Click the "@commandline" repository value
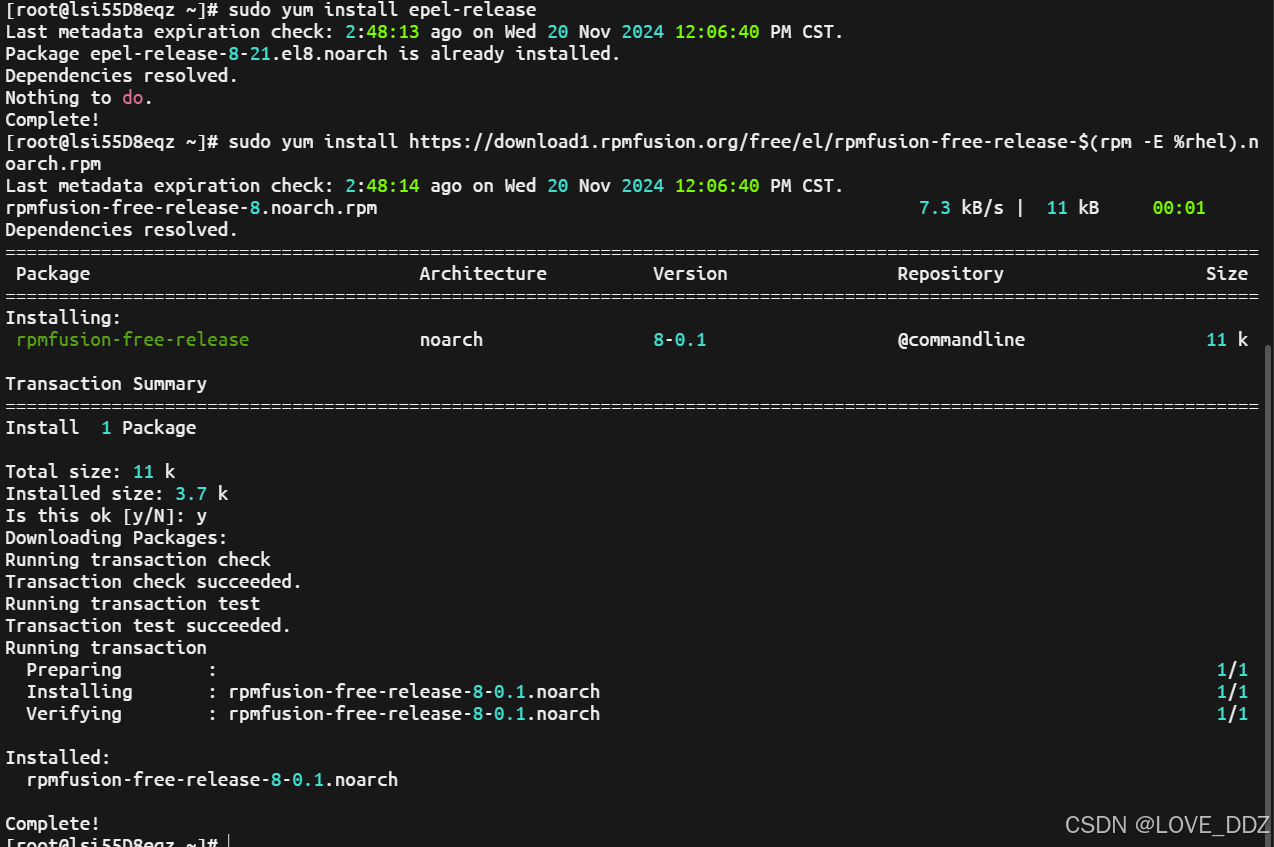This screenshot has height=847, width=1274. (961, 340)
